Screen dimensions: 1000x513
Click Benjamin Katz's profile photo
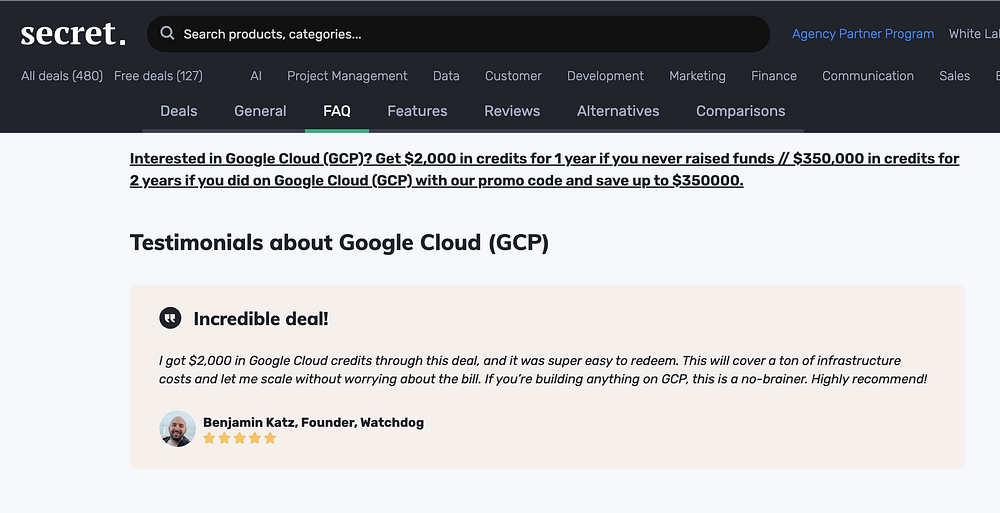click(177, 428)
